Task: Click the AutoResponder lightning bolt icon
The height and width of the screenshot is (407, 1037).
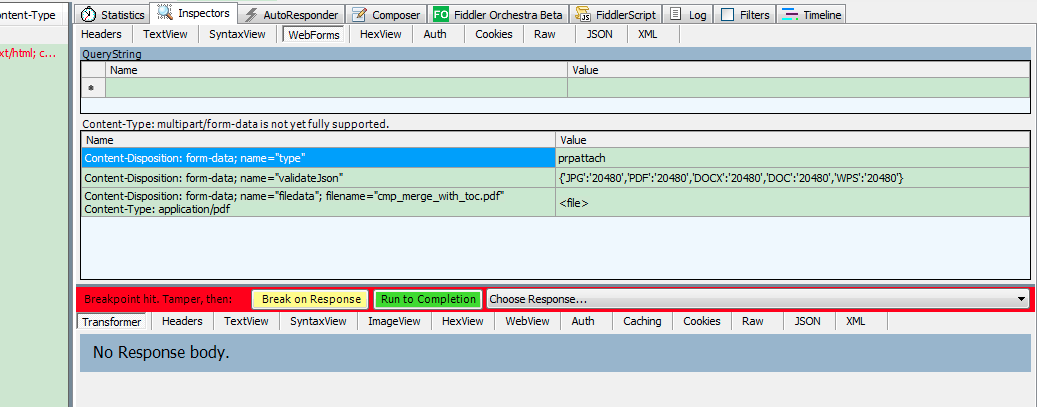Action: pyautogui.click(x=252, y=15)
